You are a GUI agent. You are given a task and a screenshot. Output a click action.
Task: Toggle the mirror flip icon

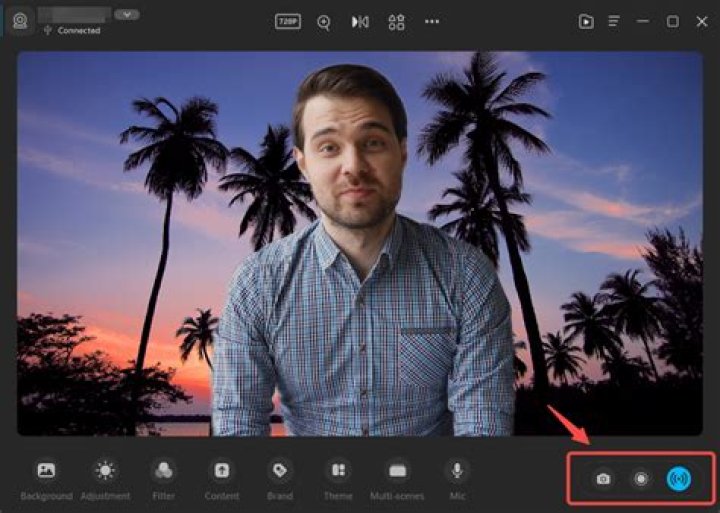[x=360, y=22]
